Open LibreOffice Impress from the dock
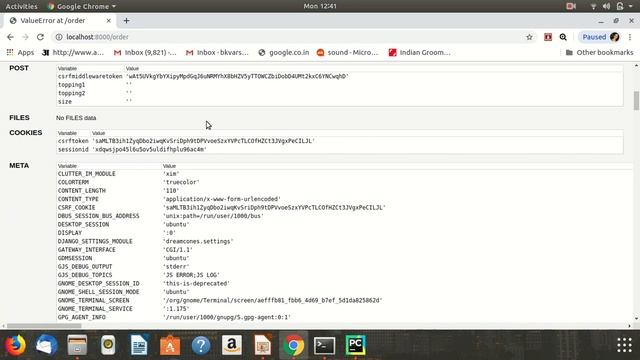Screen dimensions: 640x360 262,345
